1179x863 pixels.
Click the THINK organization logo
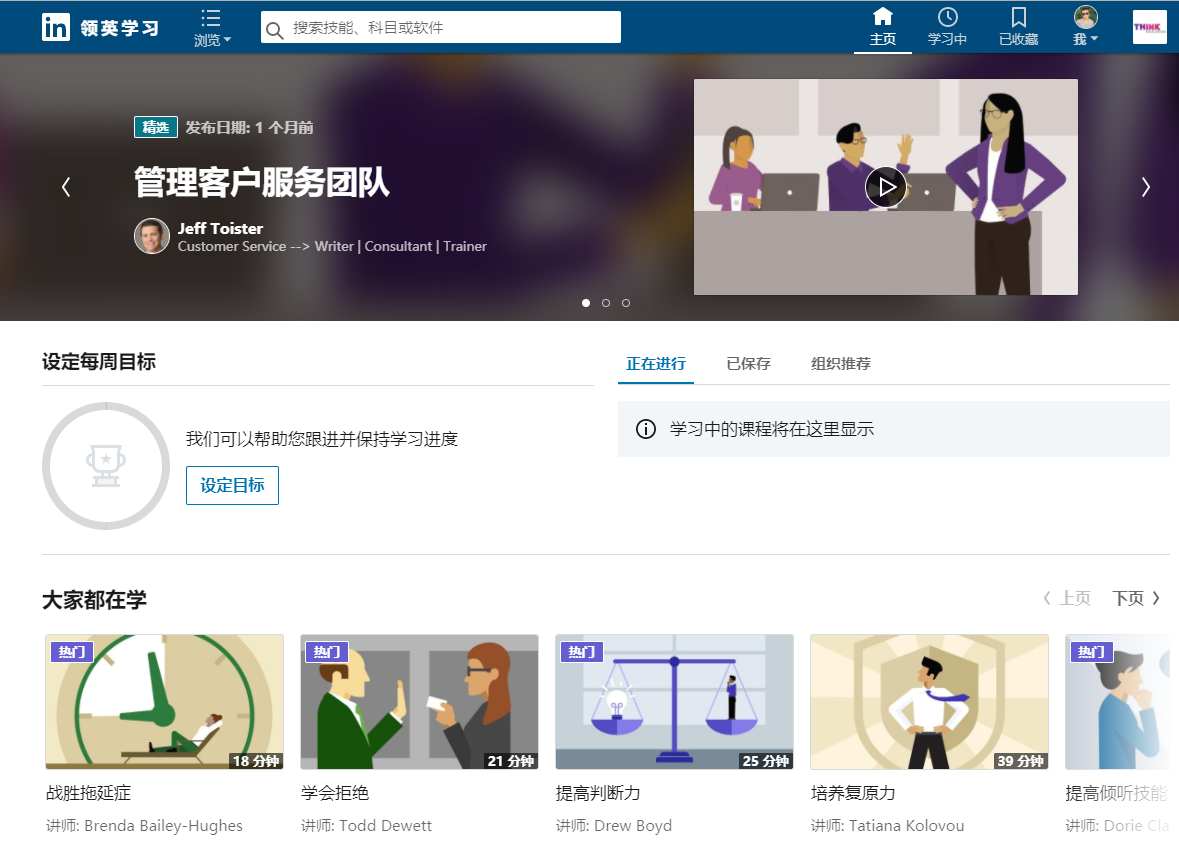[x=1150, y=27]
